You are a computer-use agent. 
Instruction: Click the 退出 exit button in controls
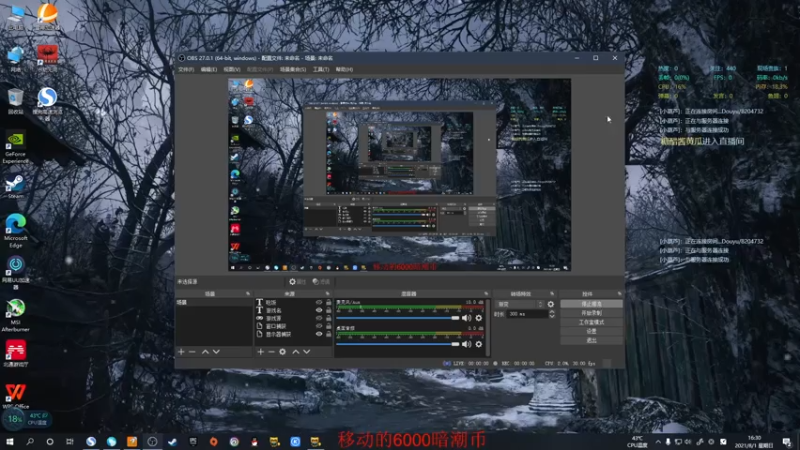coord(591,340)
